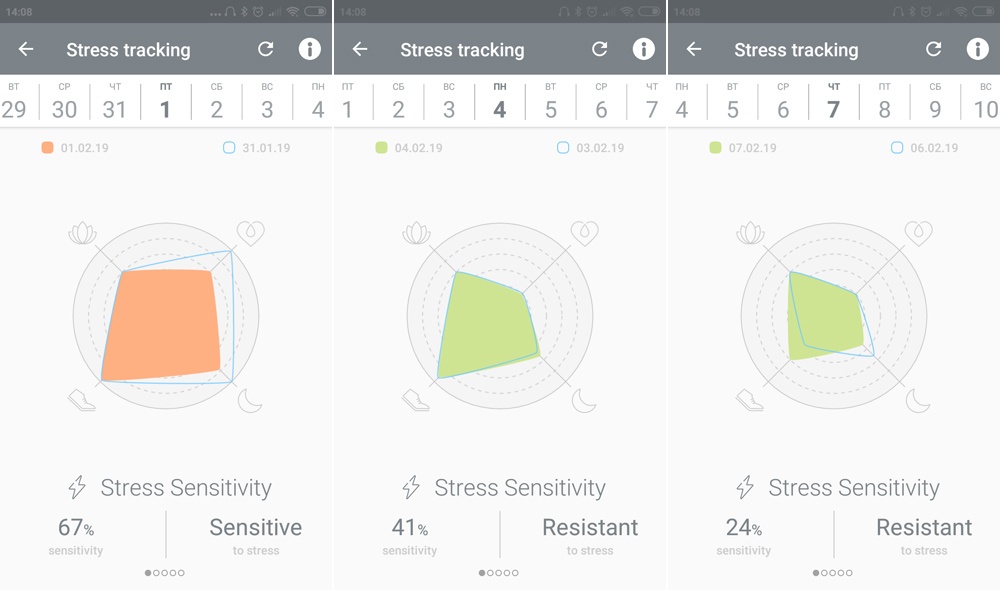The image size is (1000, 590).
Task: Tap the sneaker activity icon on the right chart
Action: click(749, 400)
